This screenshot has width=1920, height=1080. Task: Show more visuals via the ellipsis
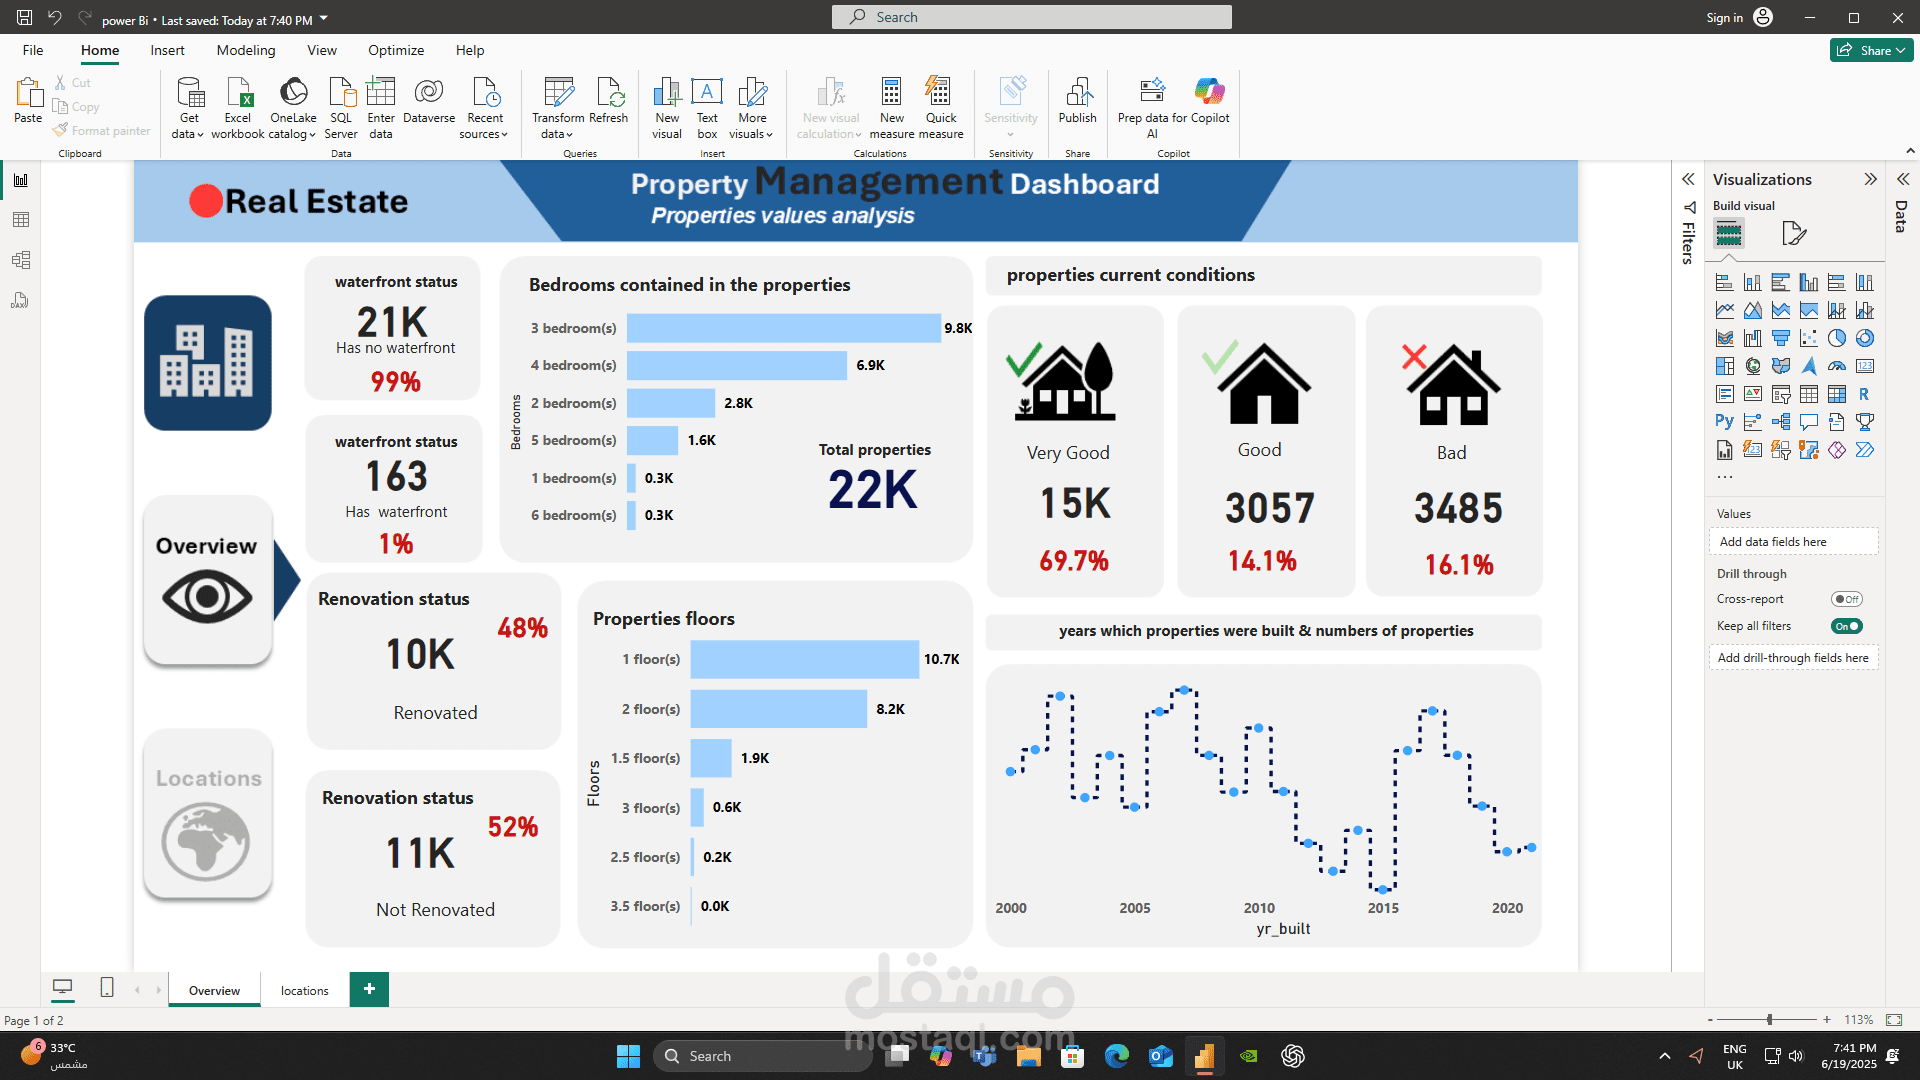pyautogui.click(x=1725, y=477)
